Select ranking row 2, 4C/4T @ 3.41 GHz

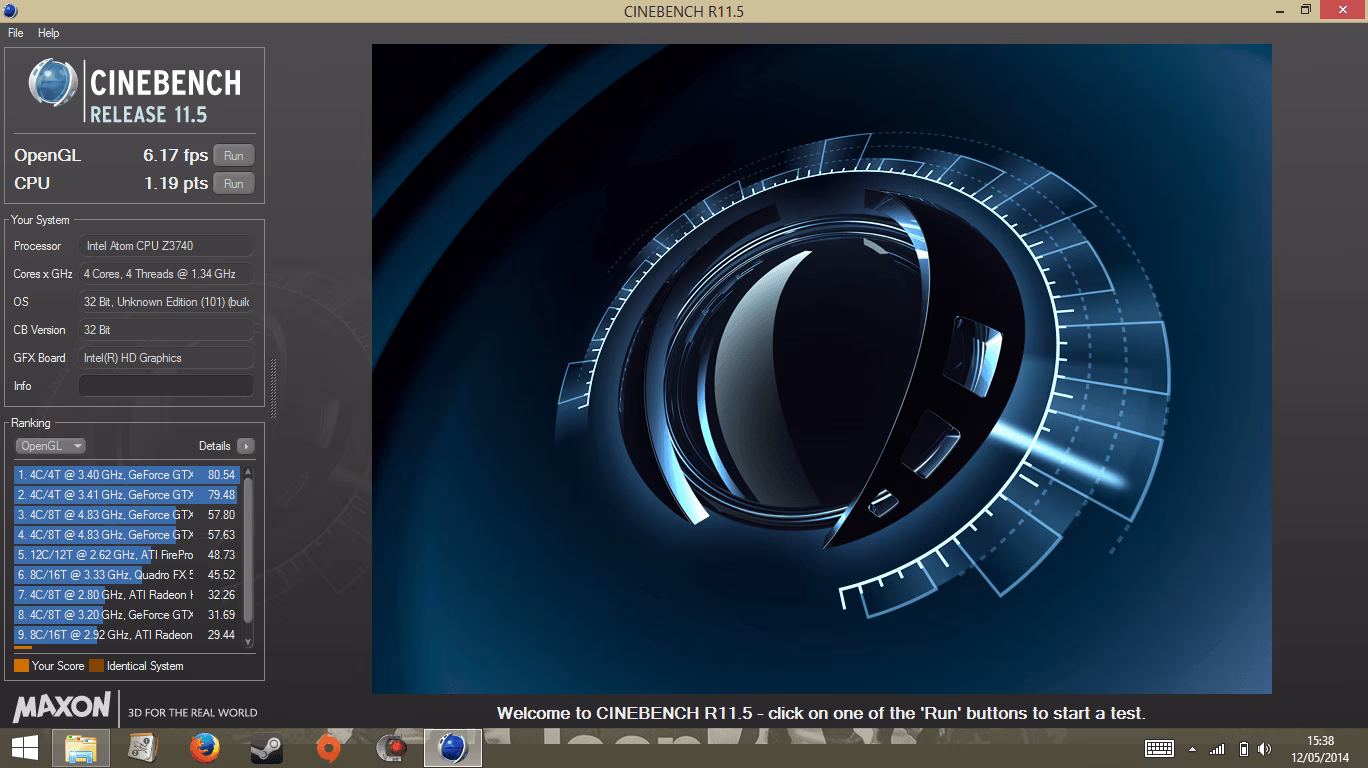pos(127,495)
